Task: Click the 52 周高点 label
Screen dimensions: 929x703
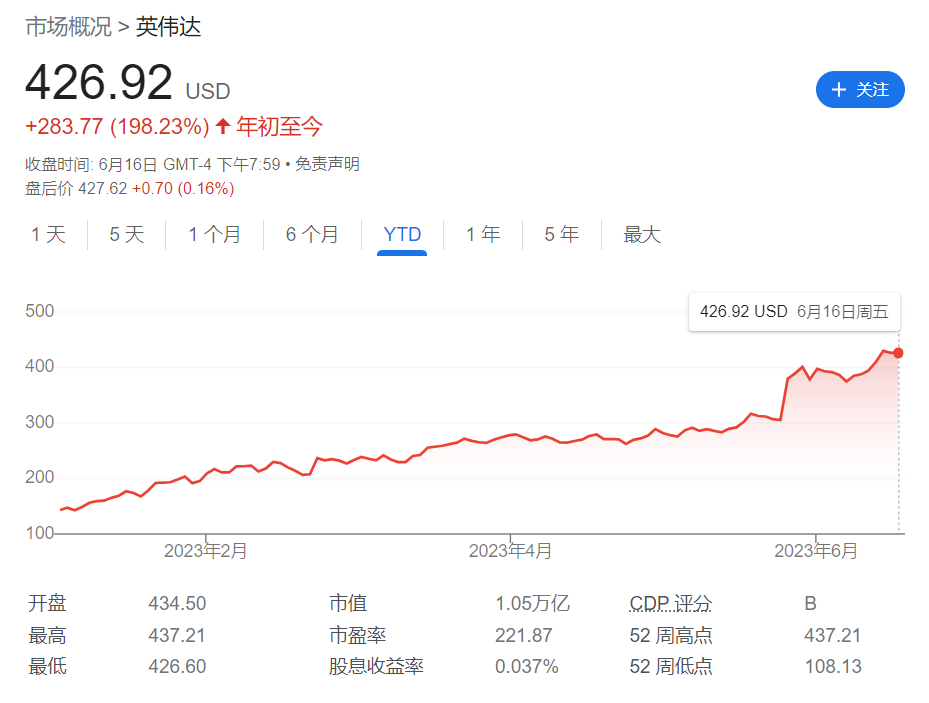Action: tap(671, 635)
